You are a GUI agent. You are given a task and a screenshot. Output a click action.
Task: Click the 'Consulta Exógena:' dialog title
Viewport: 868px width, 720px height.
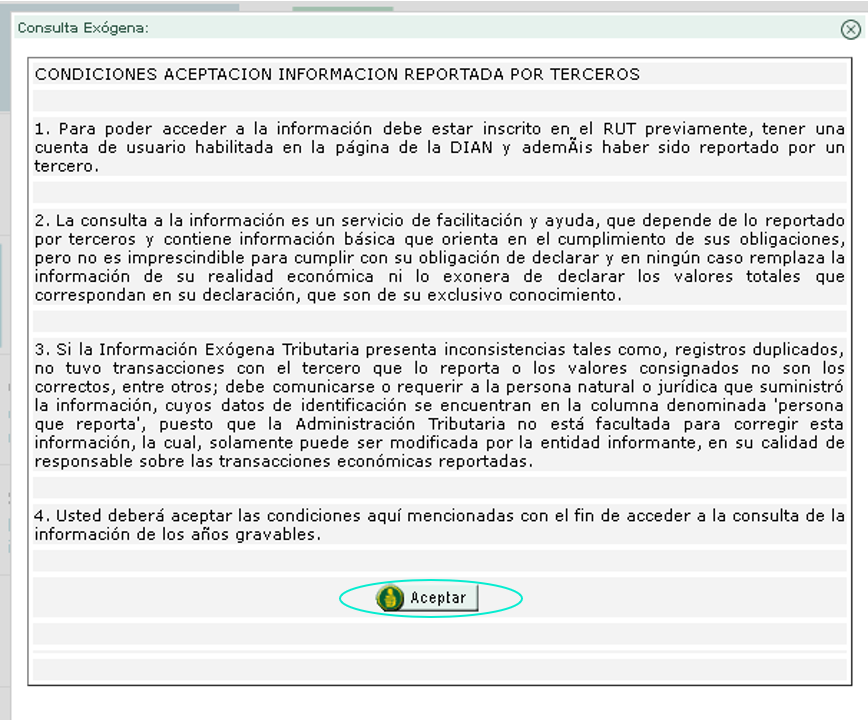pyautogui.click(x=83, y=28)
